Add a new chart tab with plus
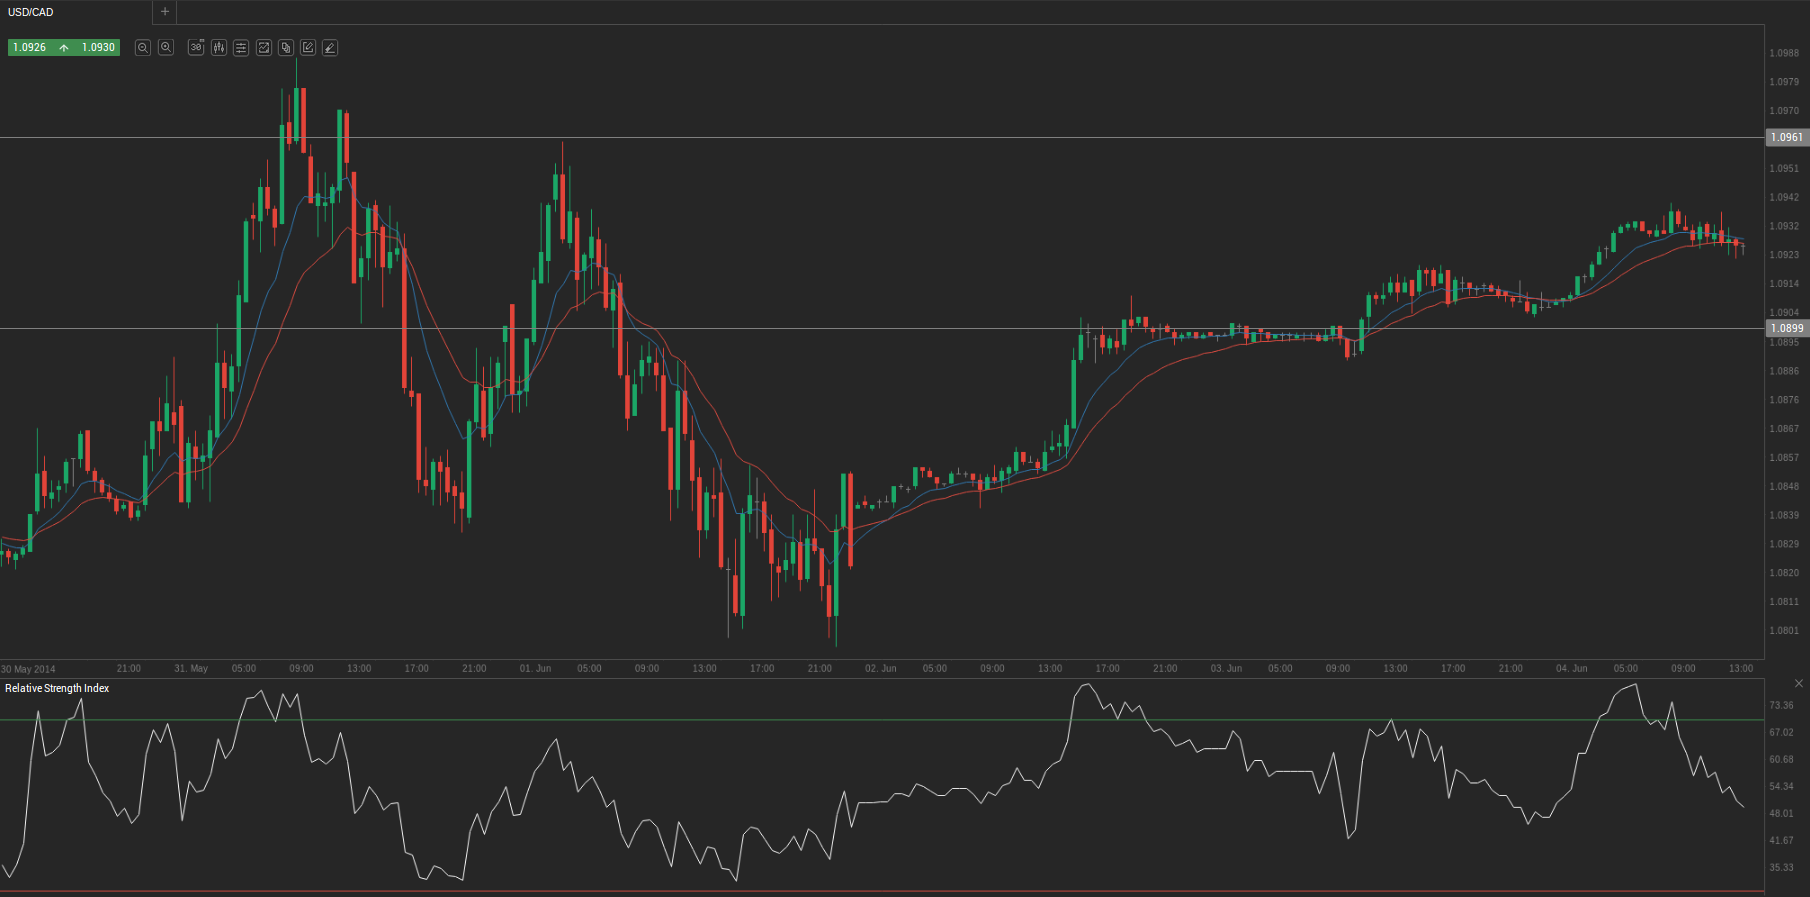 [x=165, y=12]
